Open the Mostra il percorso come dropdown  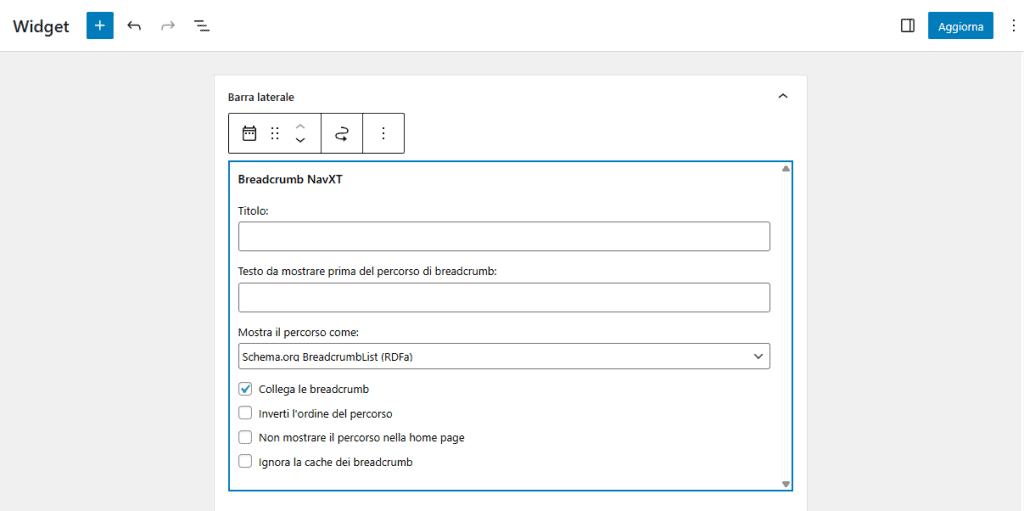(x=504, y=356)
